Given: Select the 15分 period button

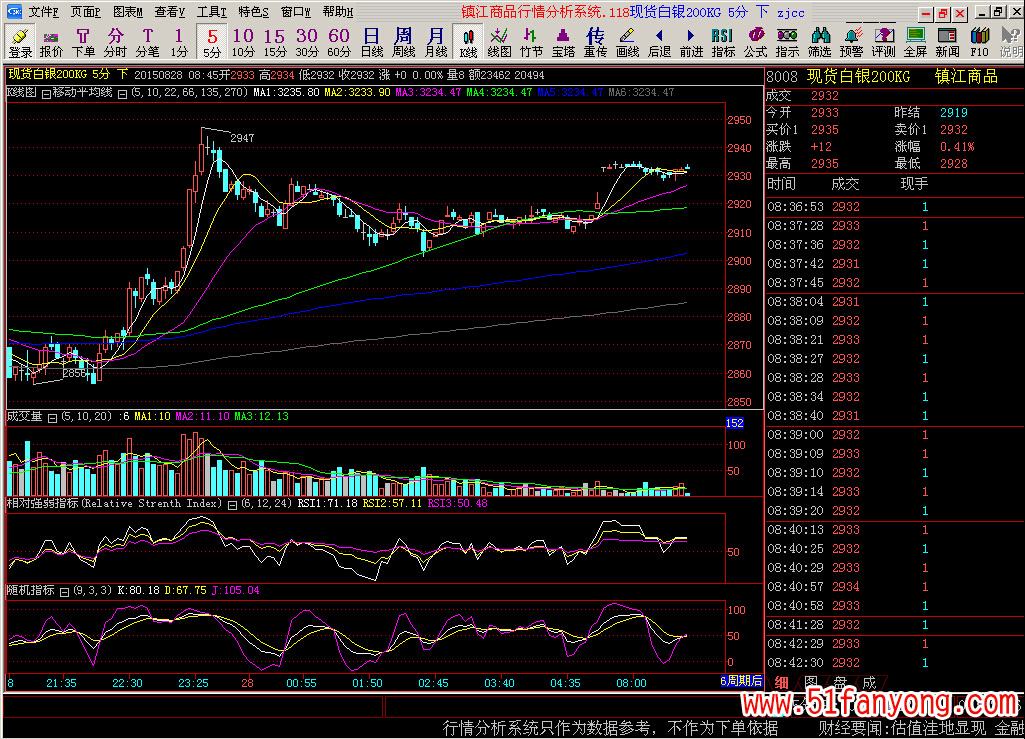Looking at the screenshot, I should pyautogui.click(x=275, y=42).
